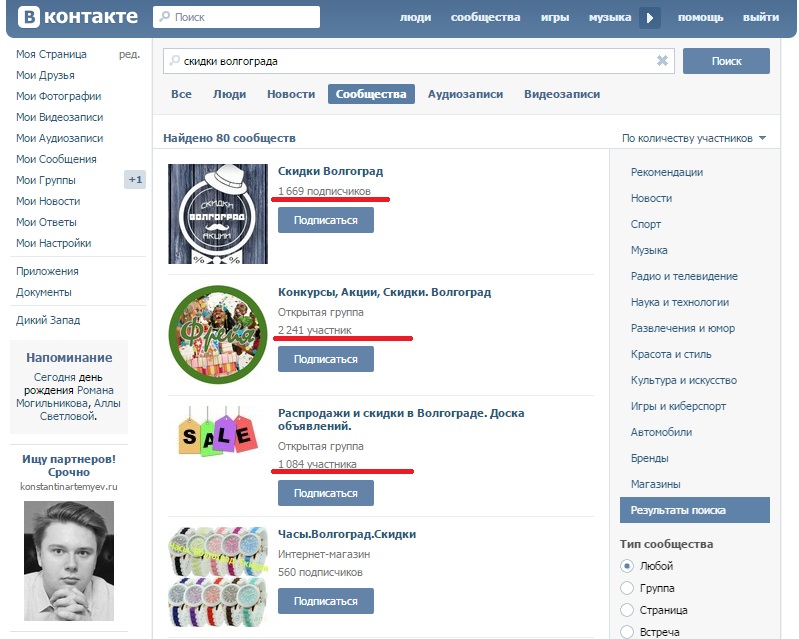The height and width of the screenshot is (639, 799).
Task: Open Мои Аудиозаписи in sidebar
Action: point(60,138)
